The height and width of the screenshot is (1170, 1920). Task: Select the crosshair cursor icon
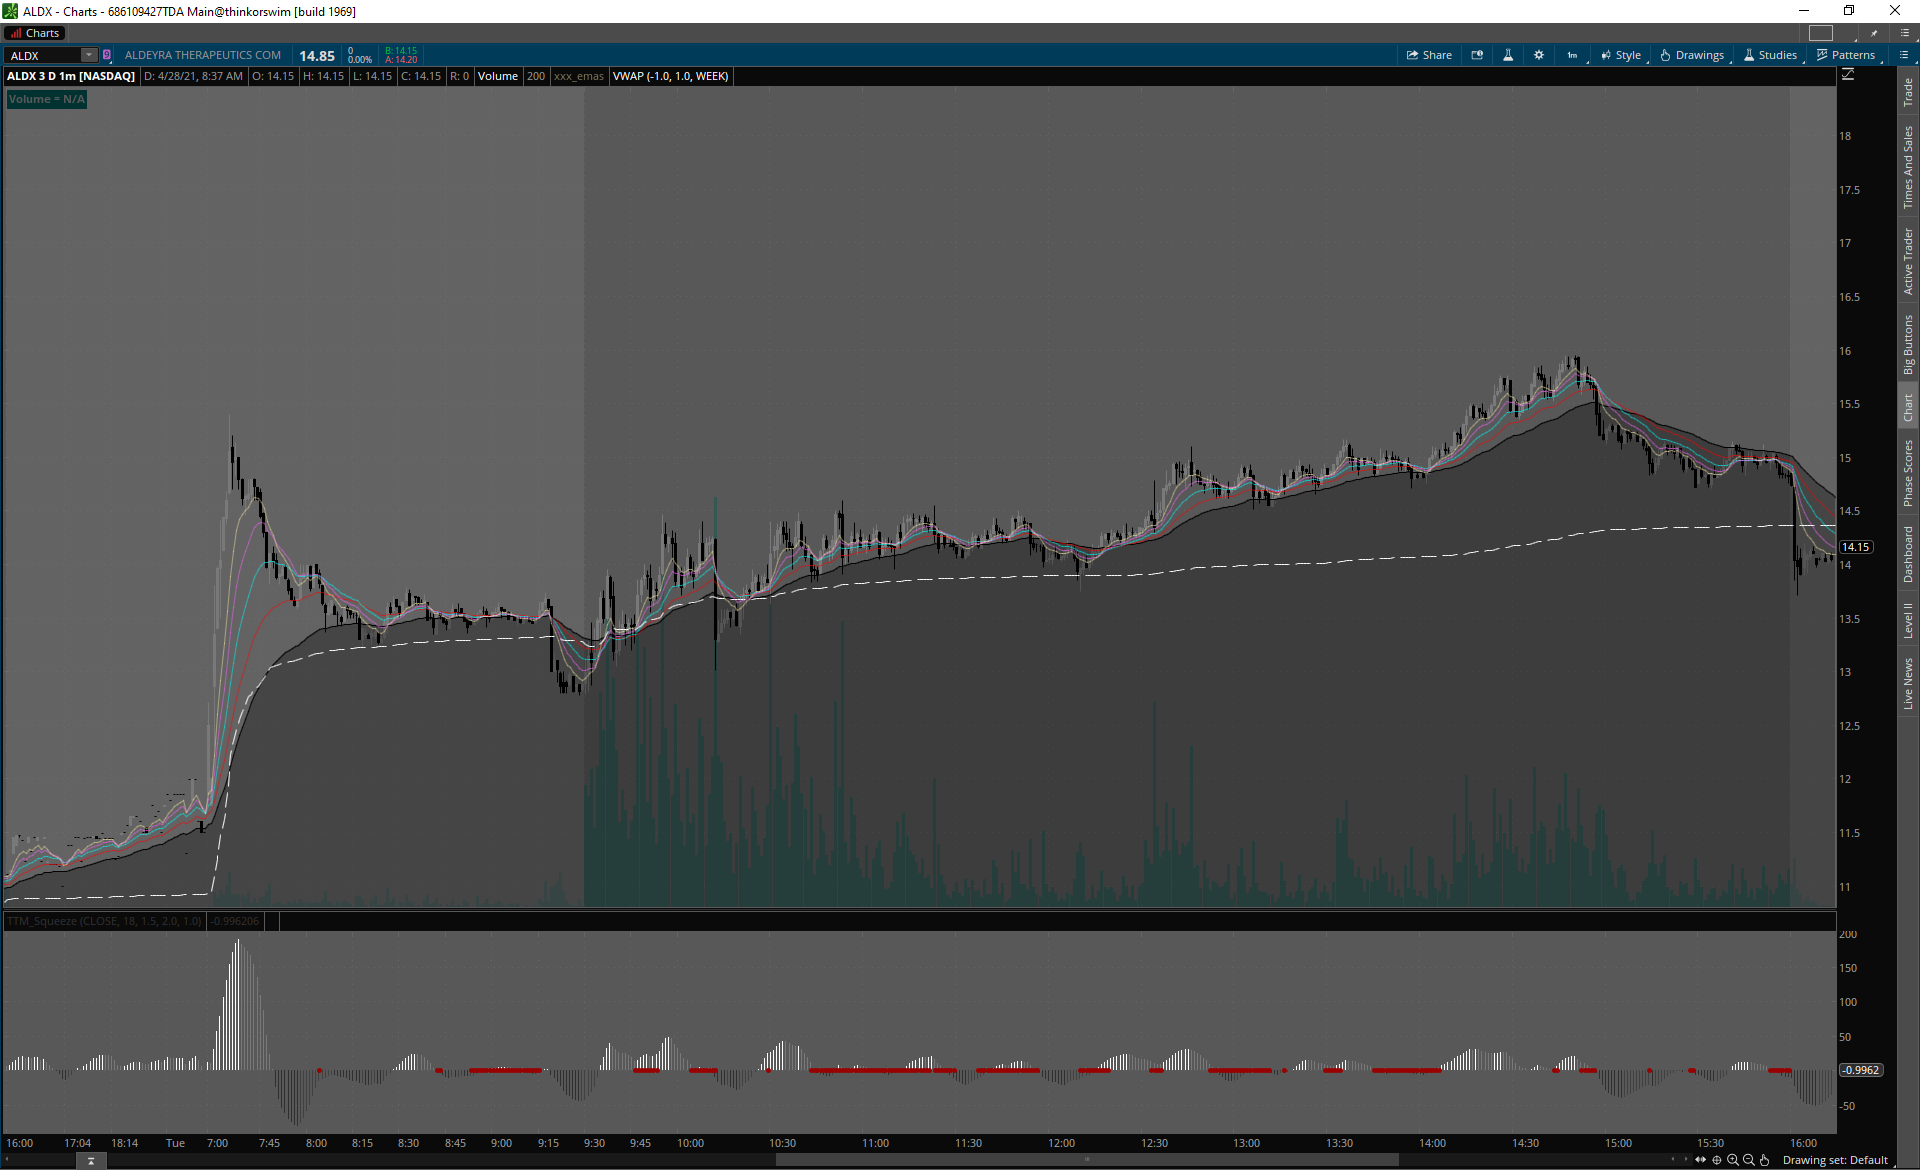[x=1717, y=1160]
